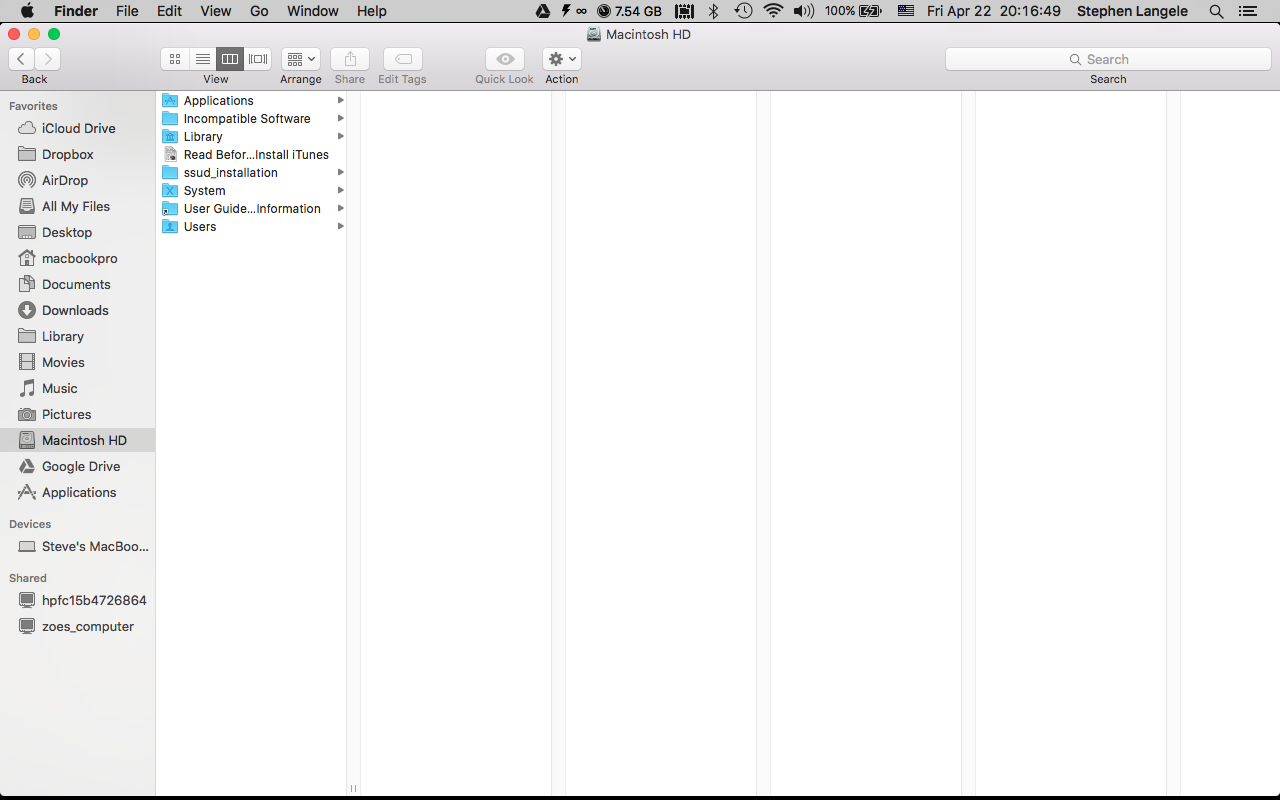Screen dimensions: 1280x800
Task: Click the Share toolbar button
Action: [x=350, y=59]
